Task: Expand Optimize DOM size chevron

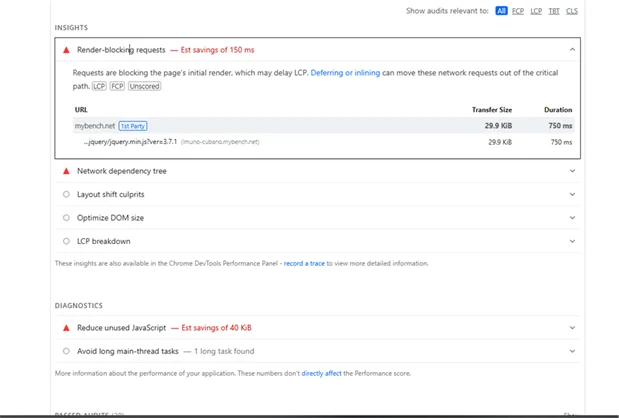Action: [572, 217]
